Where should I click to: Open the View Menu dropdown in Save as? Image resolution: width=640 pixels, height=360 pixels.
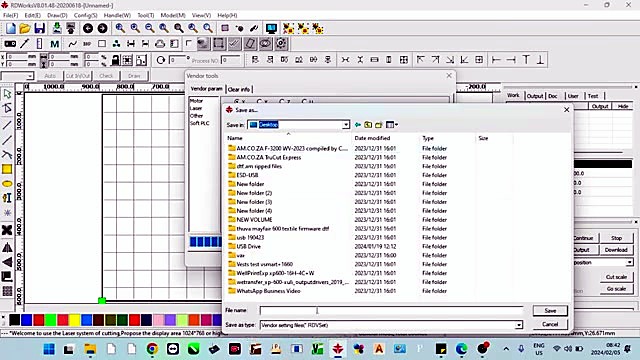[x=392, y=124]
